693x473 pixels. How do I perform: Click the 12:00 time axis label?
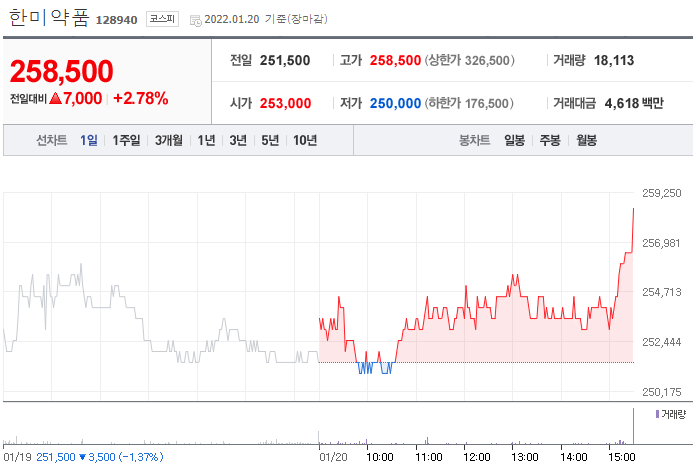477,457
